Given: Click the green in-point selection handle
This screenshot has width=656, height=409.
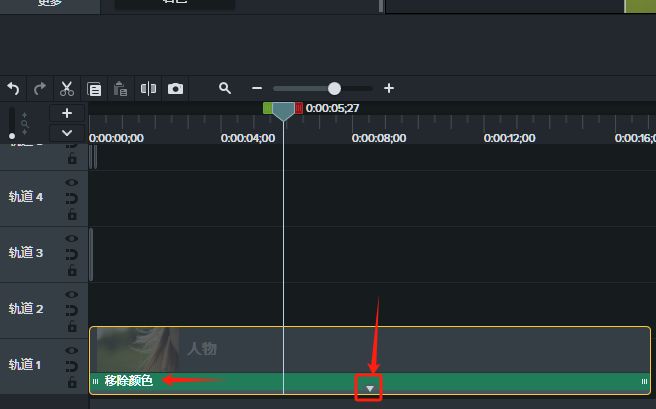Looking at the screenshot, I should (267, 108).
